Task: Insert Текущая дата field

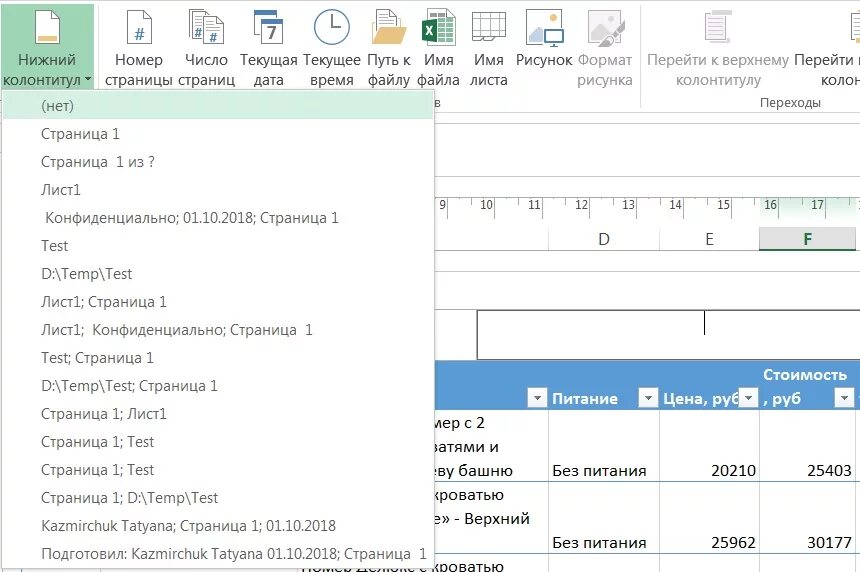Action: tap(268, 47)
